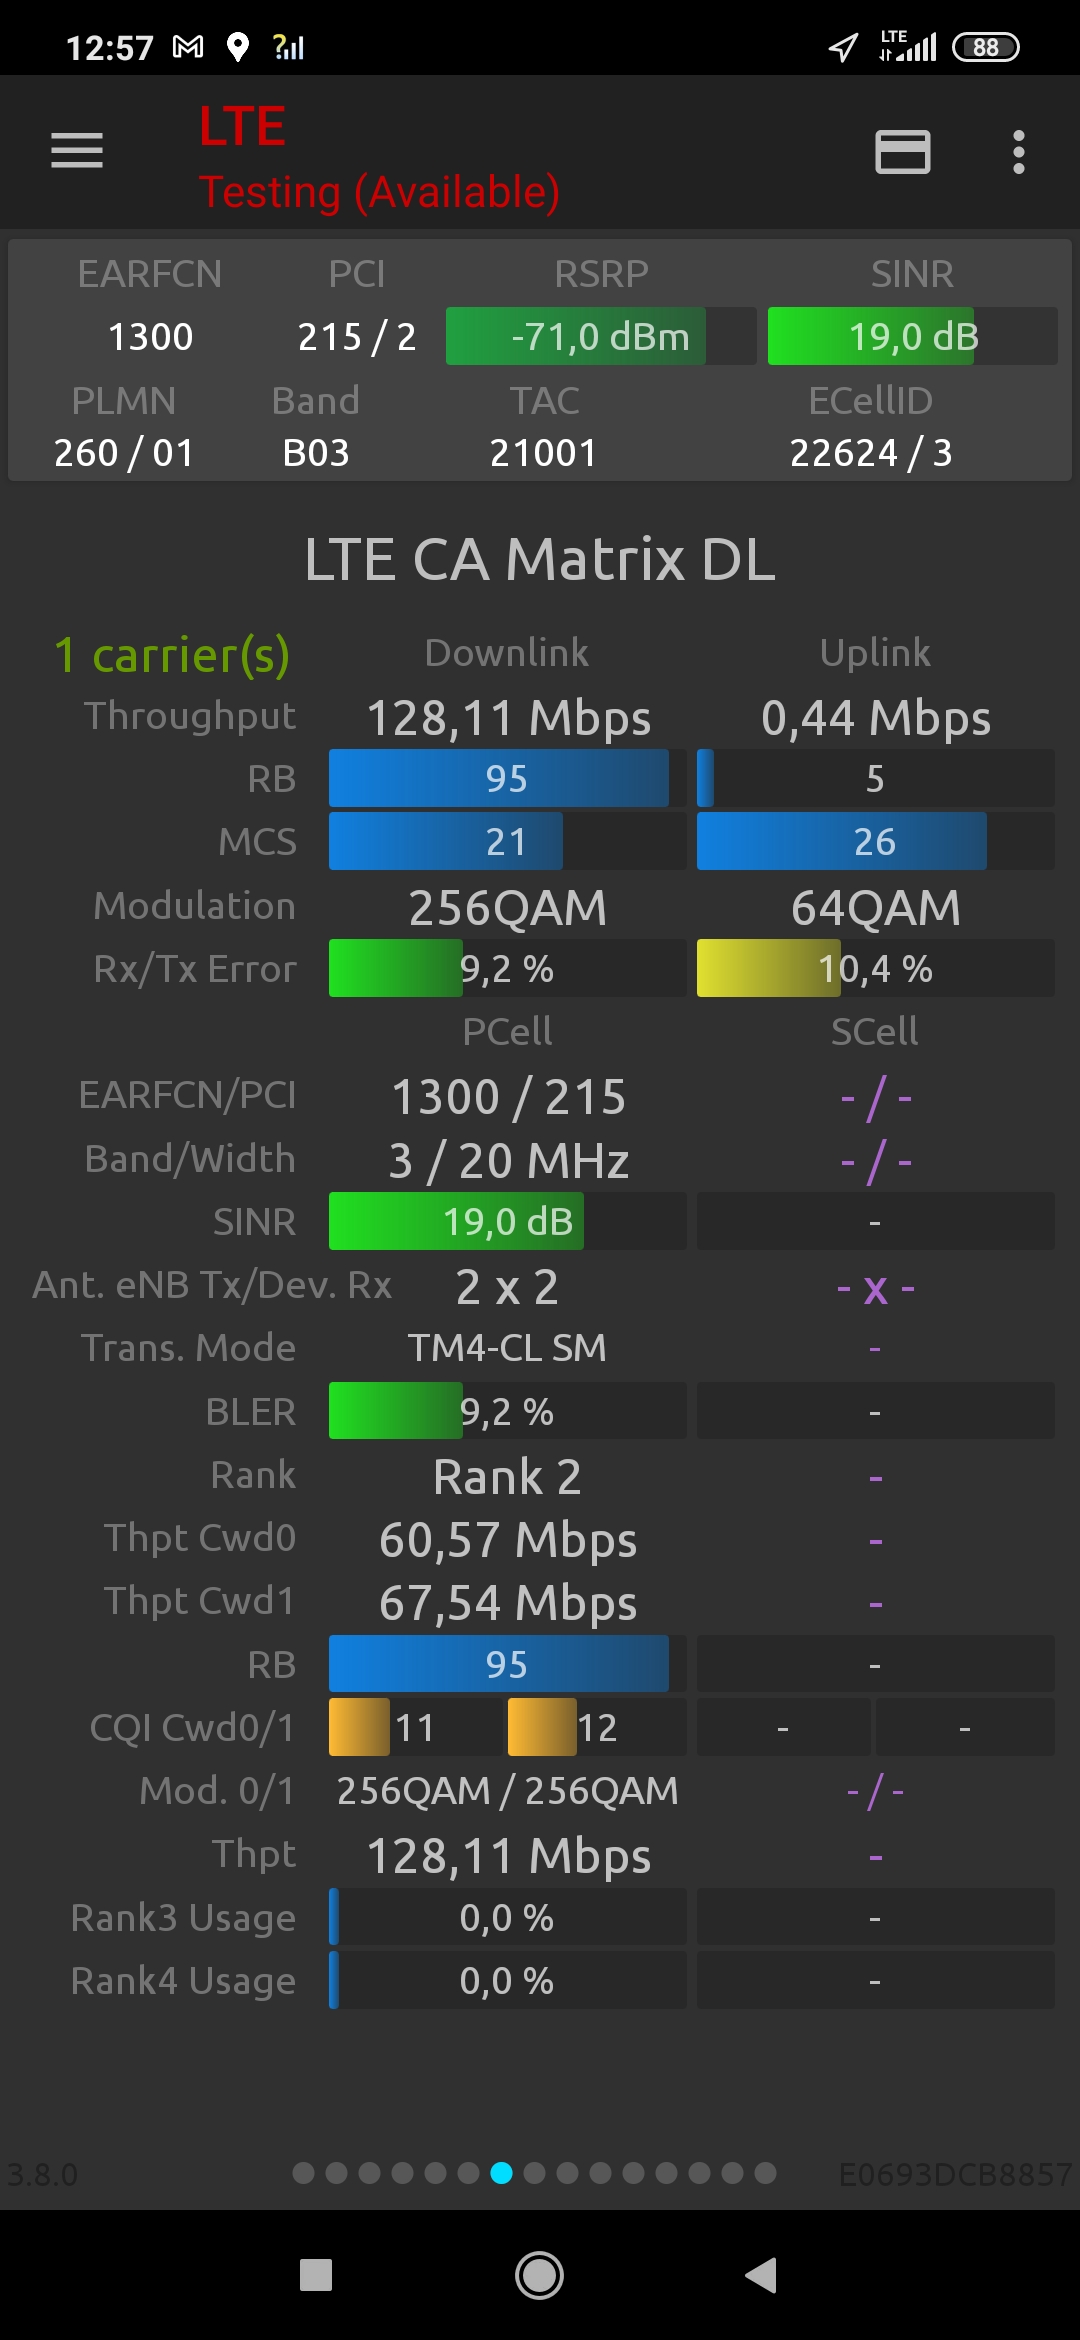Tap the highlighted active page dot
The image size is (1080, 2340).
click(502, 2173)
